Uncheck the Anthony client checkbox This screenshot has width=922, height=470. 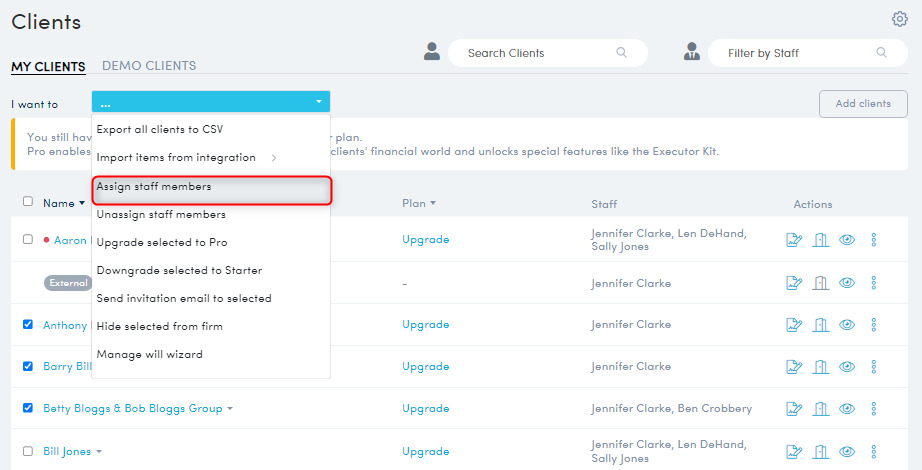(x=28, y=324)
